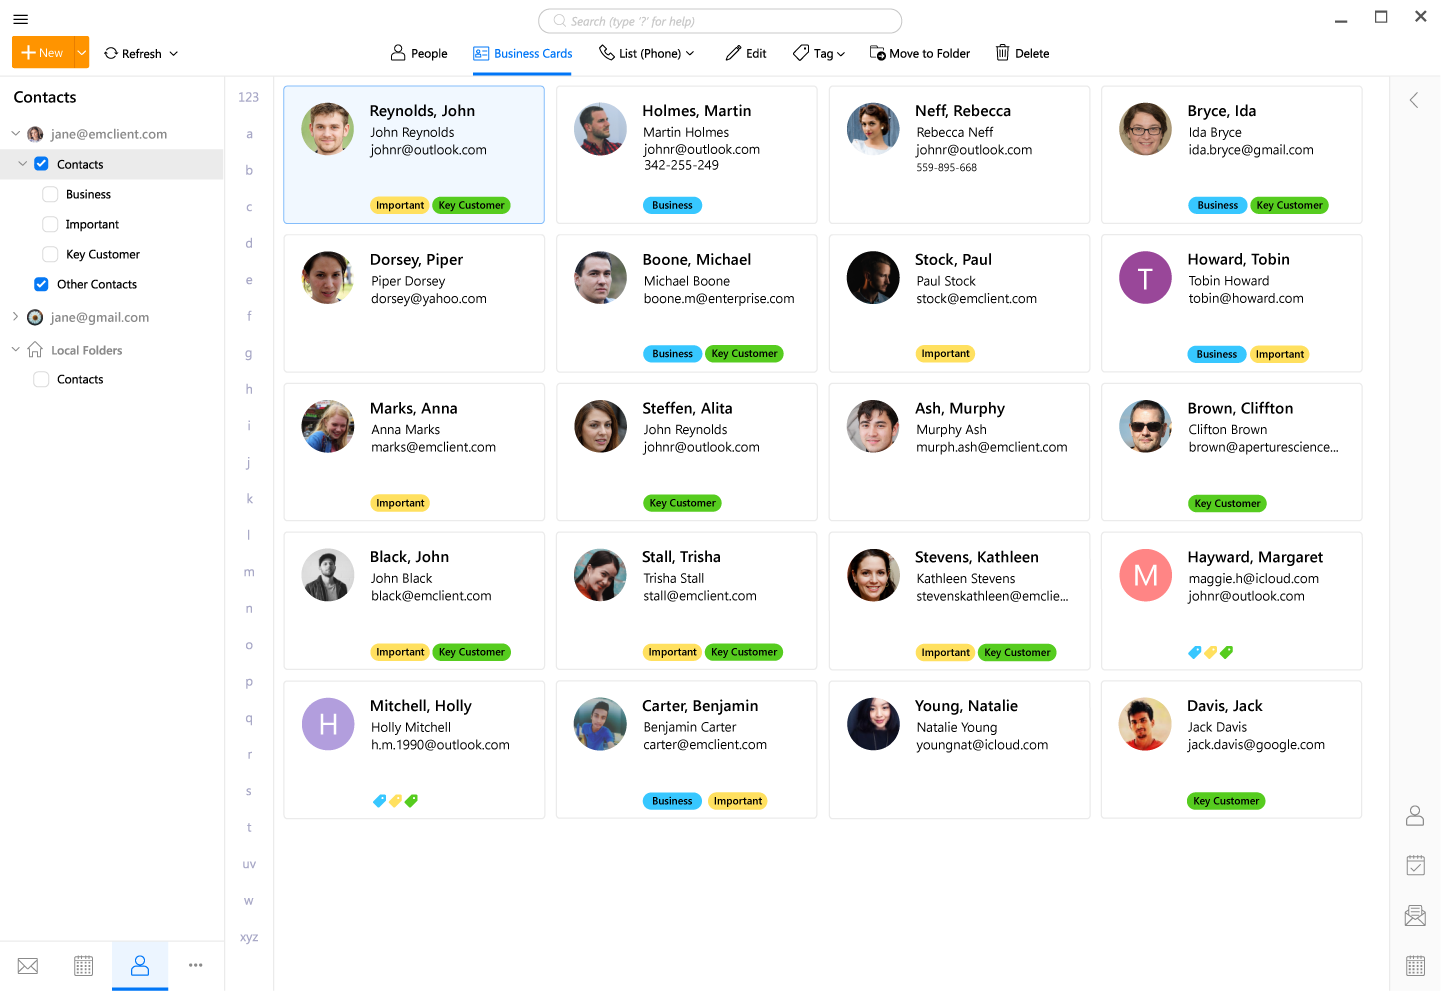Select the Business Cards view tab

pyautogui.click(x=522, y=53)
